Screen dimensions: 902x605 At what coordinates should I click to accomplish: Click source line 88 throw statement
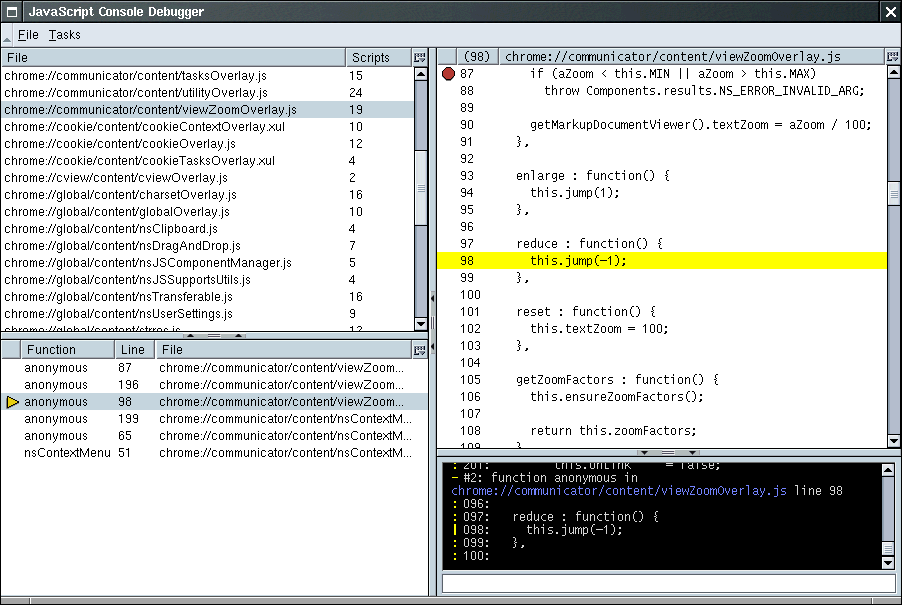(662, 91)
